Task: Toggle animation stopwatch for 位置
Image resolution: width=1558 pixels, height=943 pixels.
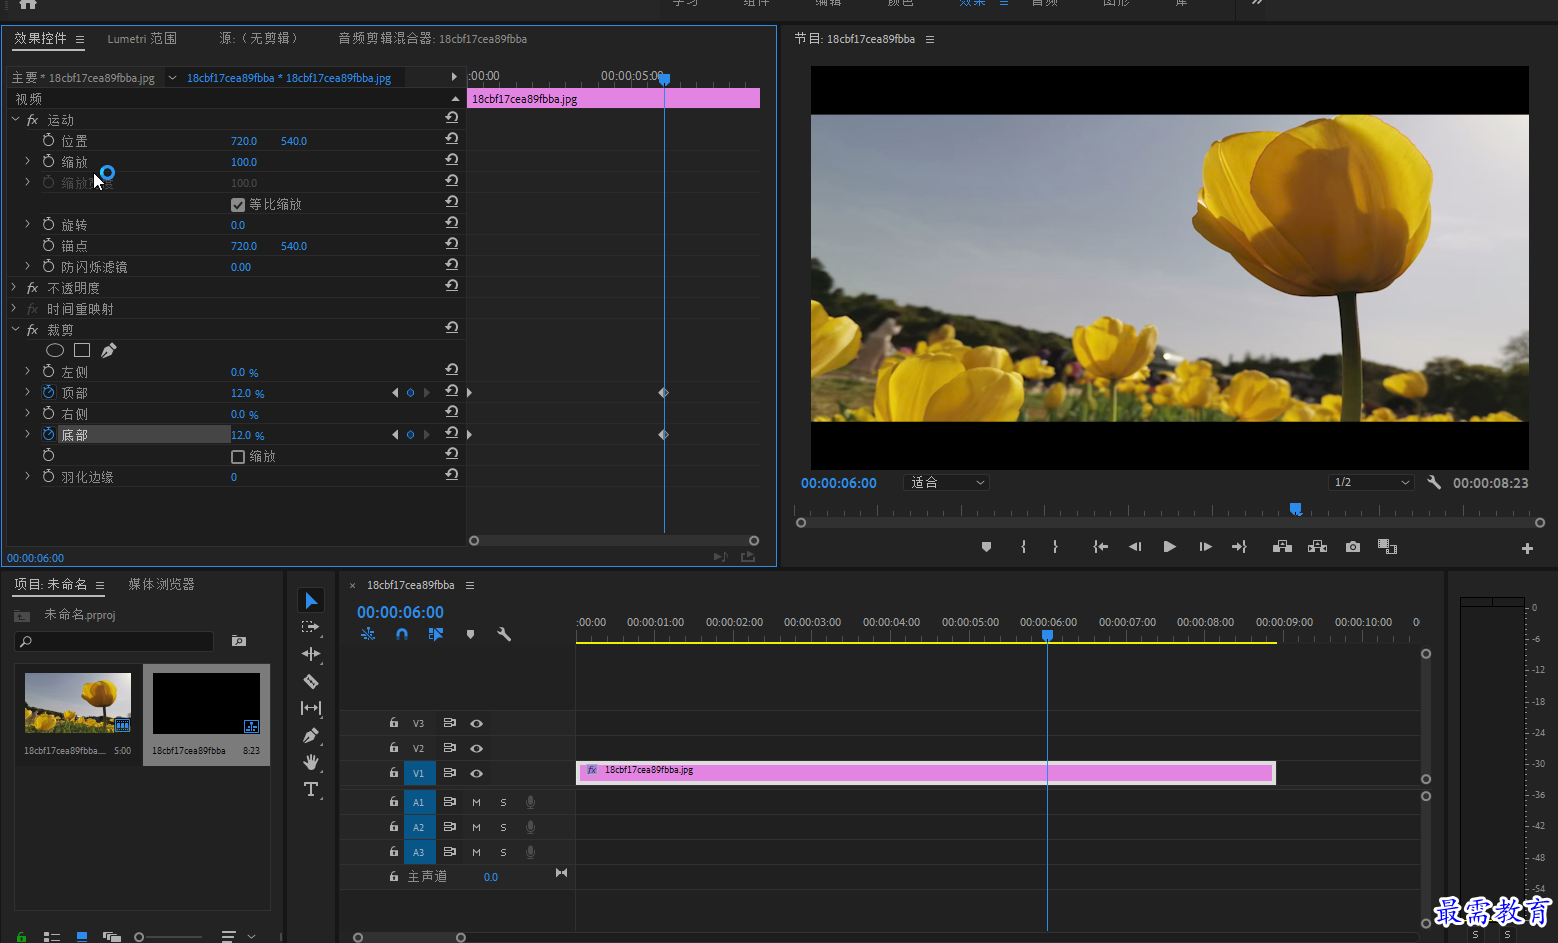Action: (48, 140)
